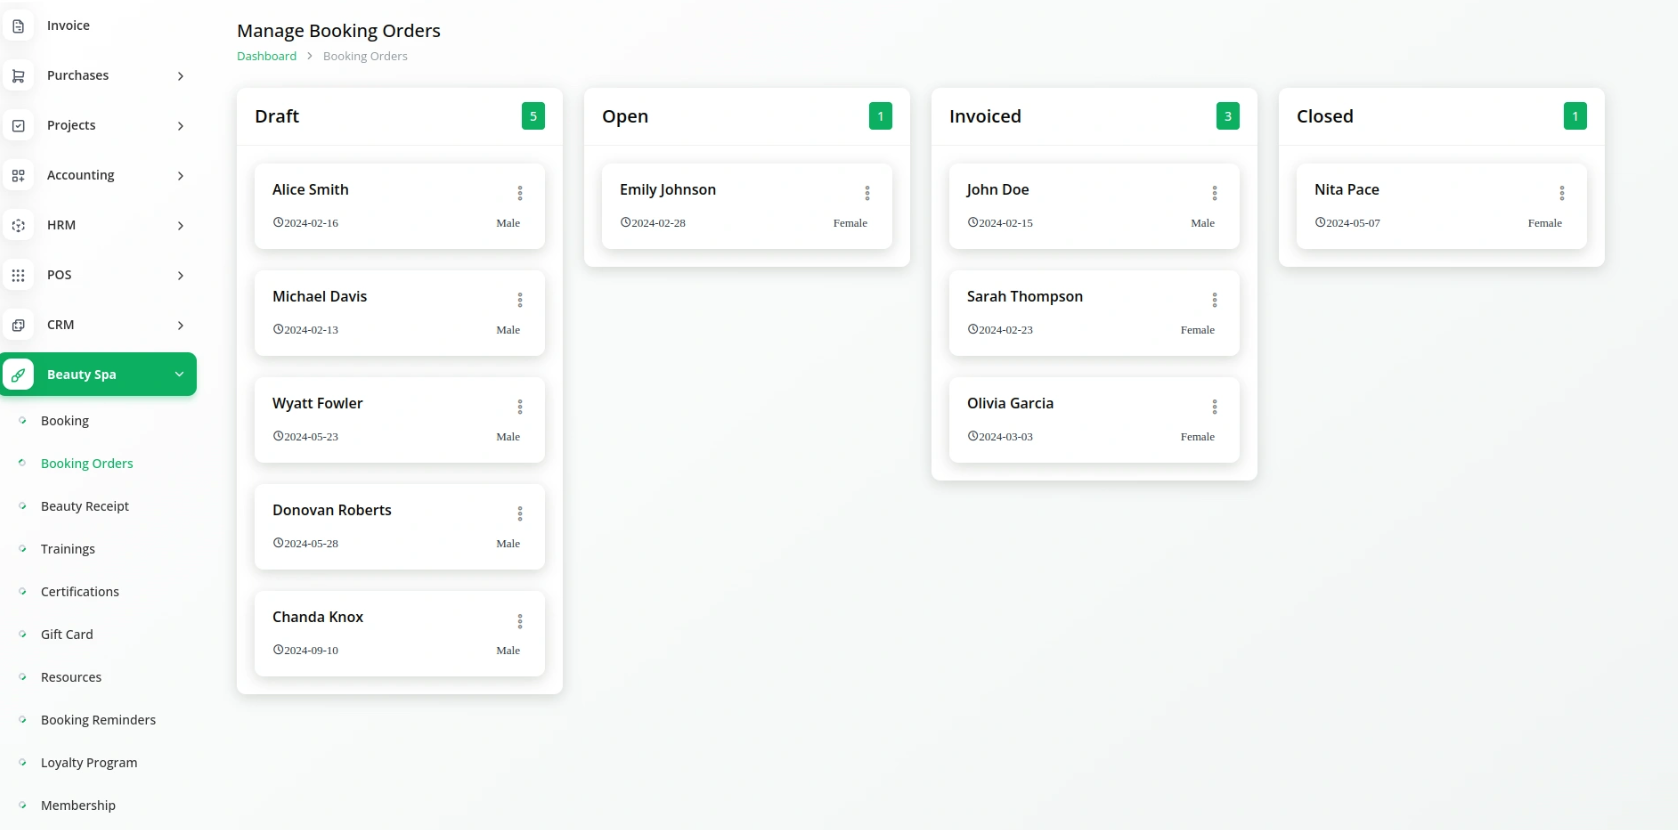Go to Trainings section
The width and height of the screenshot is (1678, 830).
pos(68,549)
